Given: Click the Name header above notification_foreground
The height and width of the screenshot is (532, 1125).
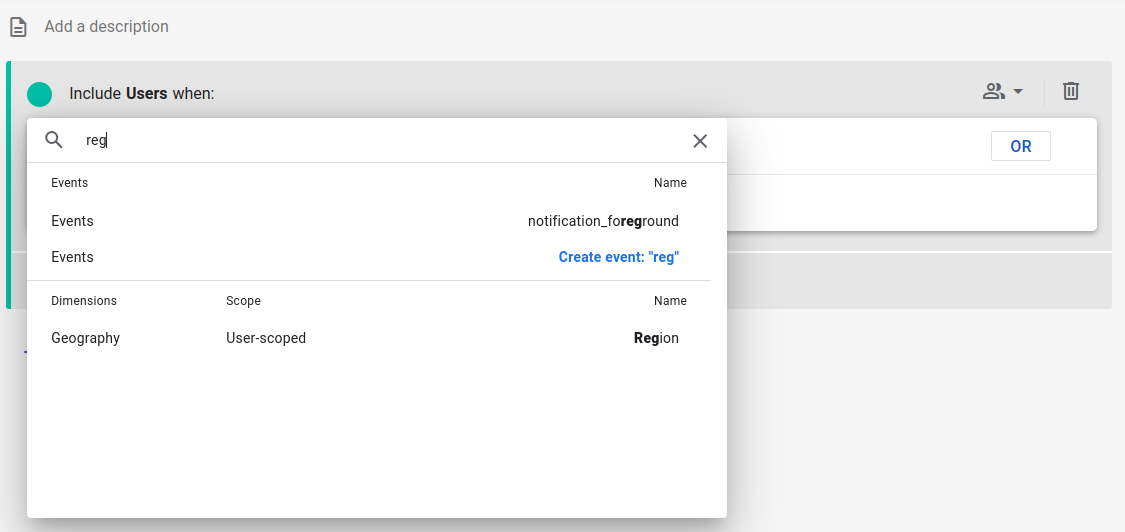Looking at the screenshot, I should coord(670,183).
